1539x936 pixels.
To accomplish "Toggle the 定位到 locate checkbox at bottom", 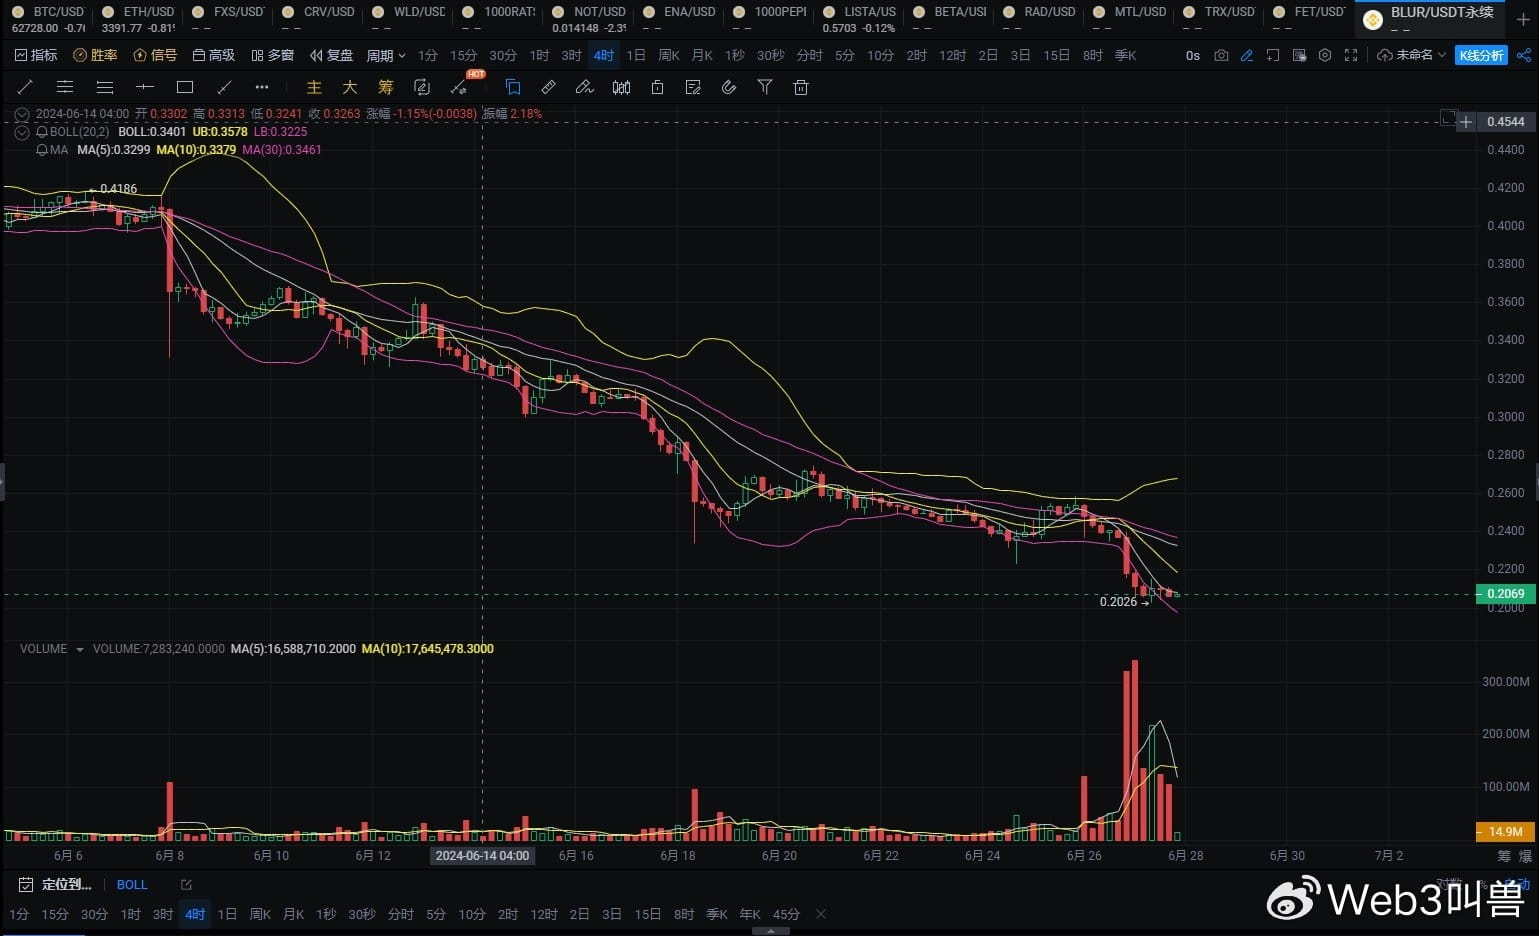I will [26, 885].
